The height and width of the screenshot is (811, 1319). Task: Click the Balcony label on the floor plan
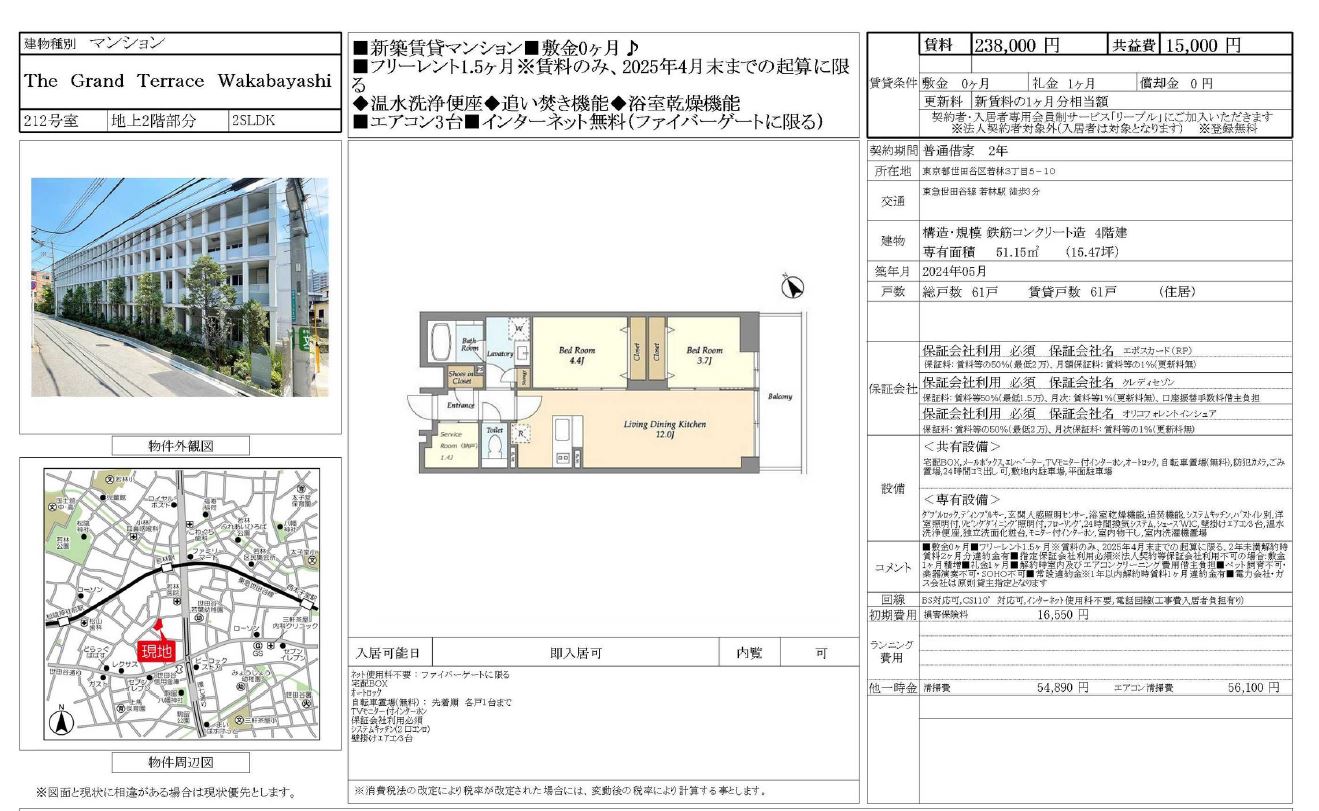pyautogui.click(x=780, y=397)
